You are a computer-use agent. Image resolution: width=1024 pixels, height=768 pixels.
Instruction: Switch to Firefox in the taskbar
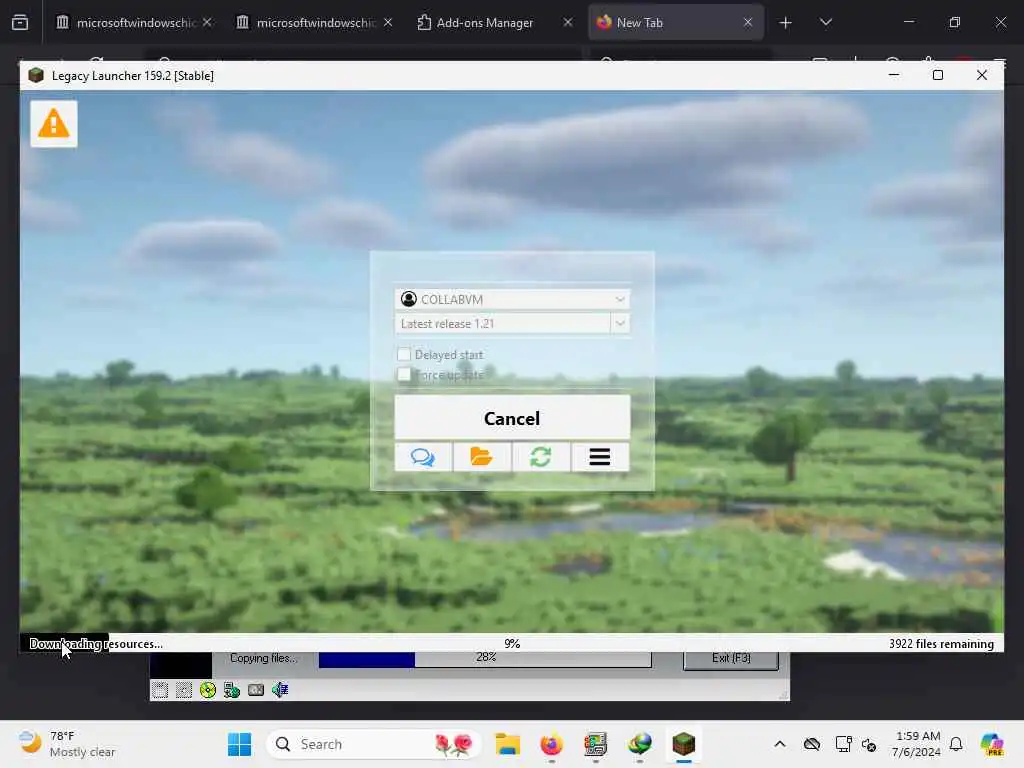pos(552,744)
